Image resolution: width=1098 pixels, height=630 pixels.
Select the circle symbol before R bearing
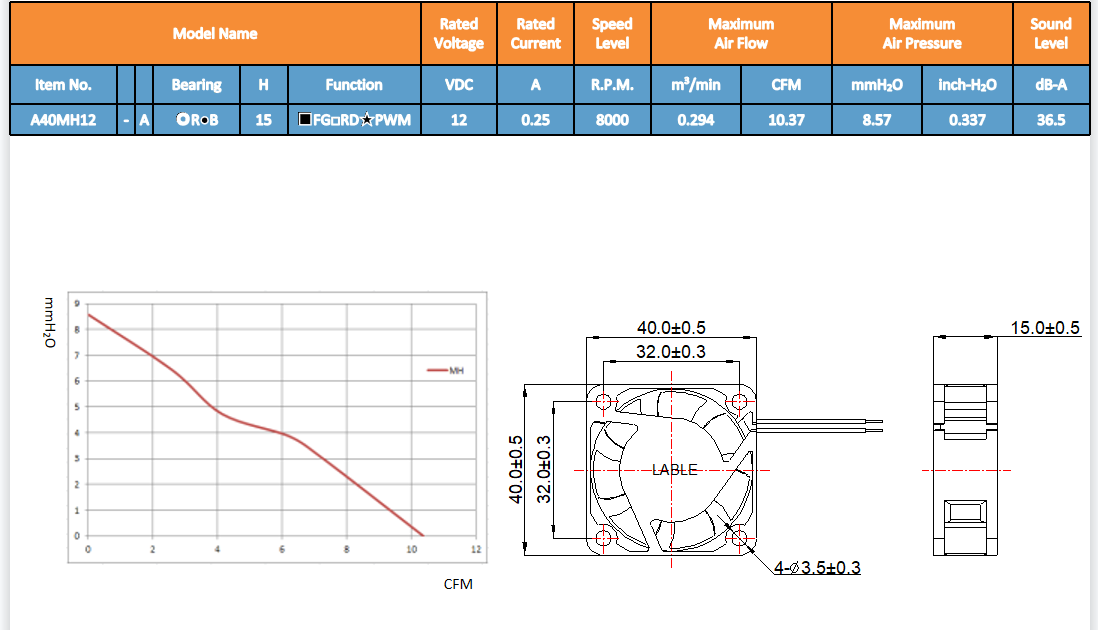point(181,120)
